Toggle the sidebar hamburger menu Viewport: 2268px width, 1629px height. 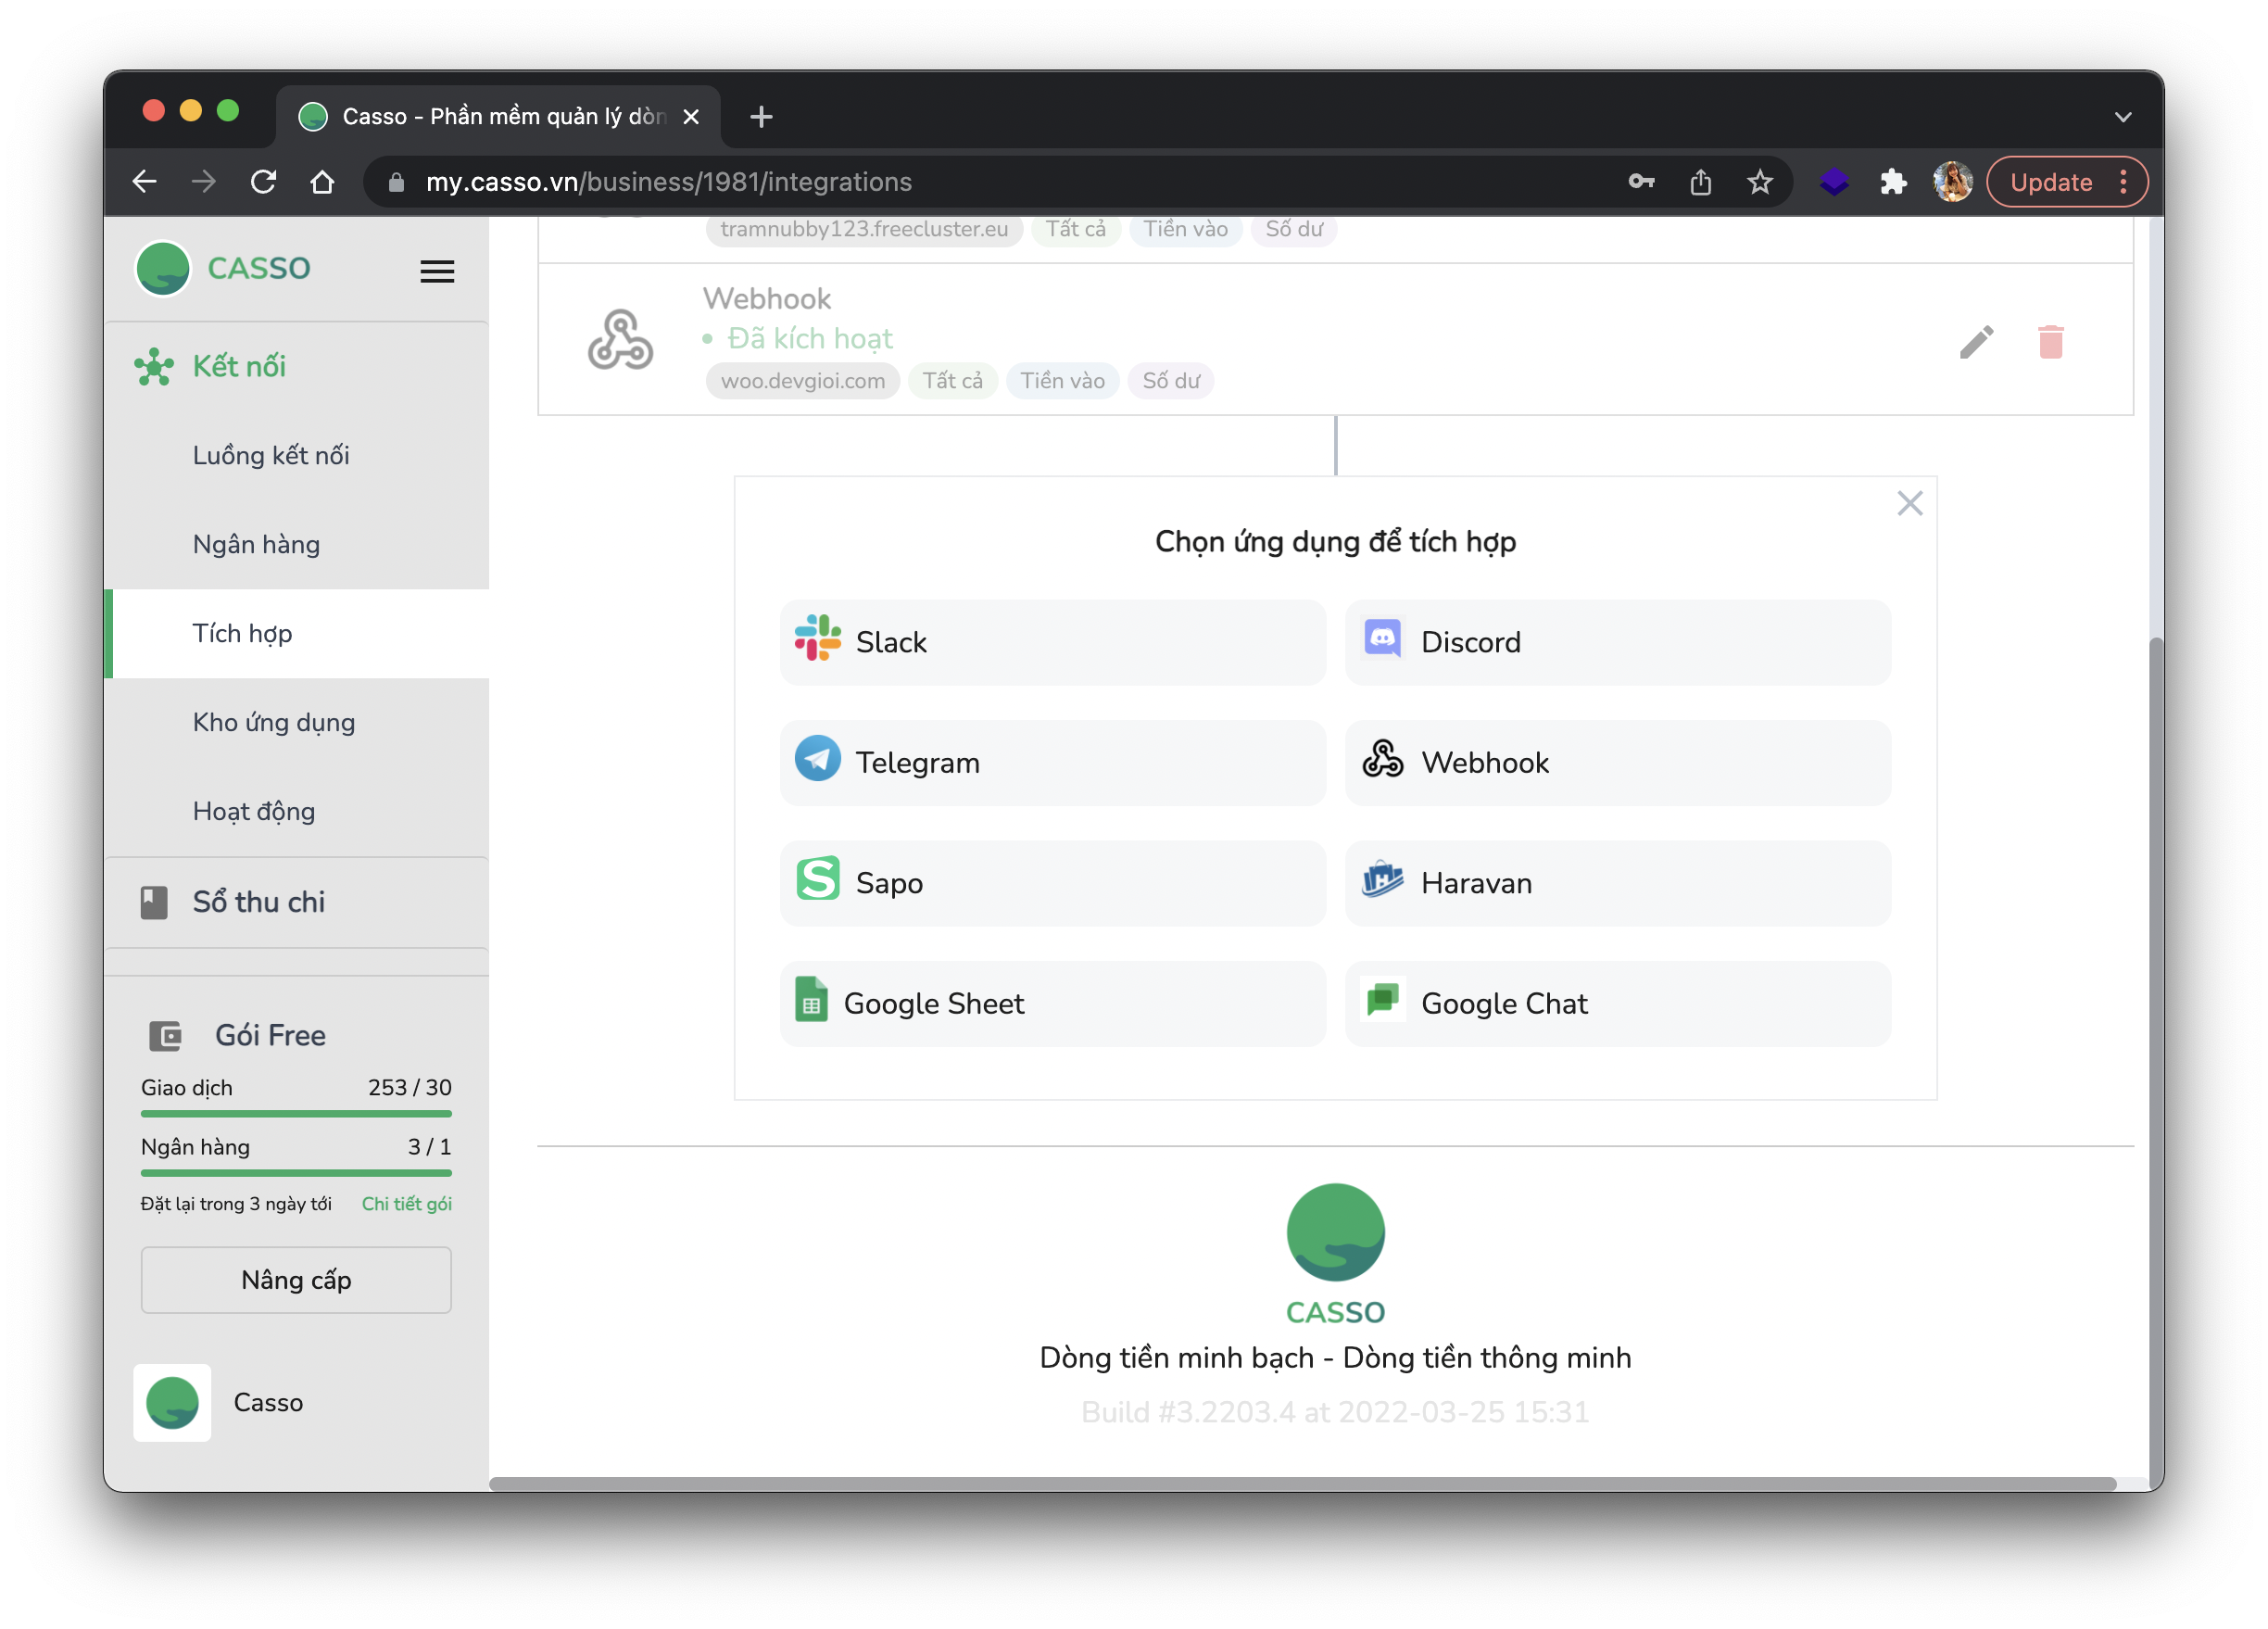click(437, 271)
